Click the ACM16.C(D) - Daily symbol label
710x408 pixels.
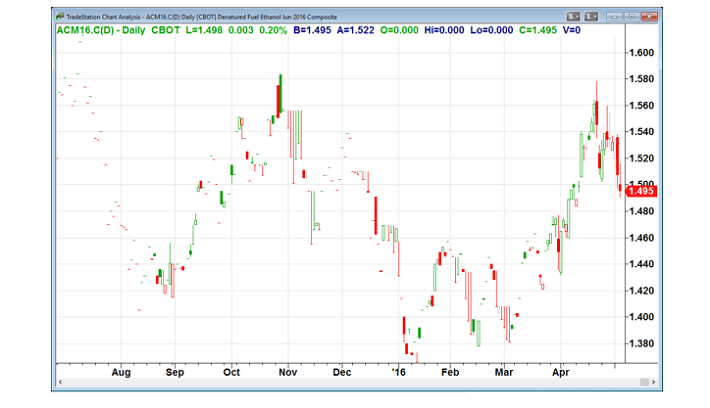101,30
